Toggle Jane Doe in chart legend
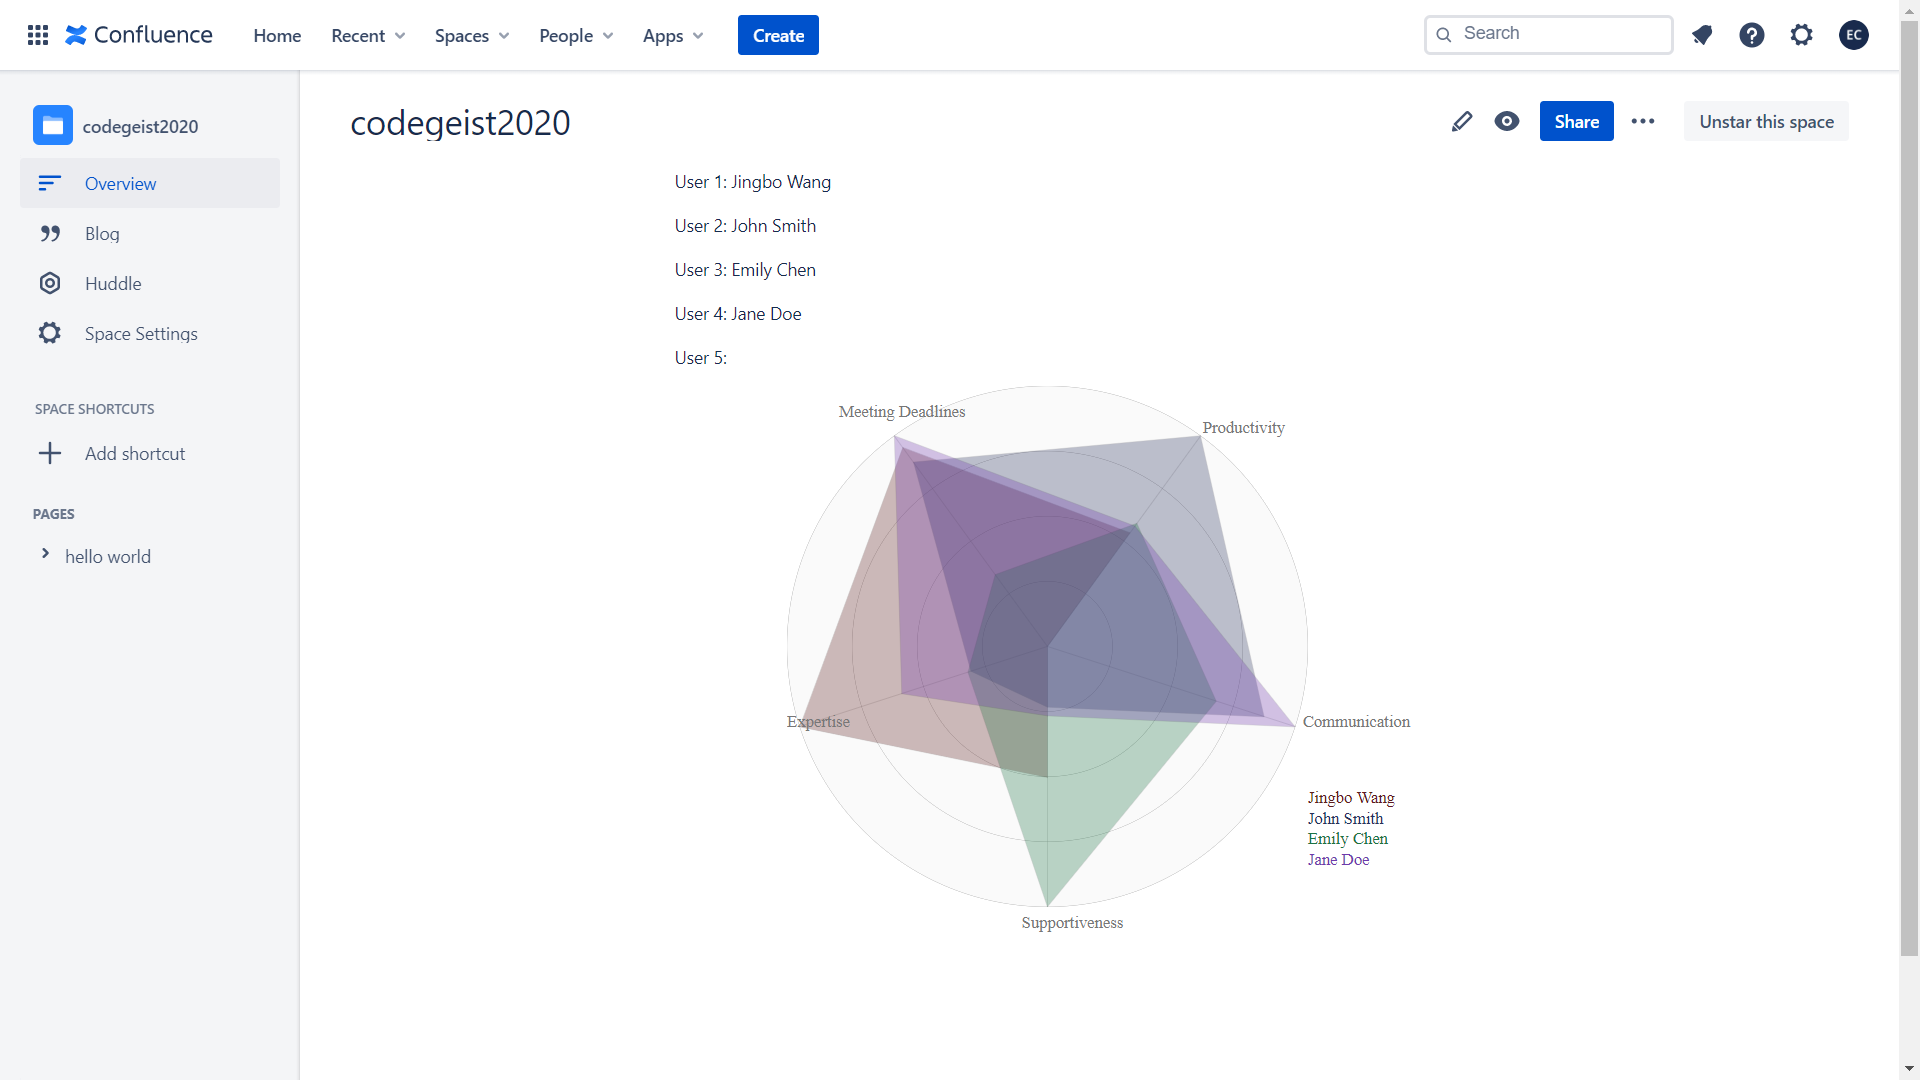1920x1080 pixels. click(1338, 860)
